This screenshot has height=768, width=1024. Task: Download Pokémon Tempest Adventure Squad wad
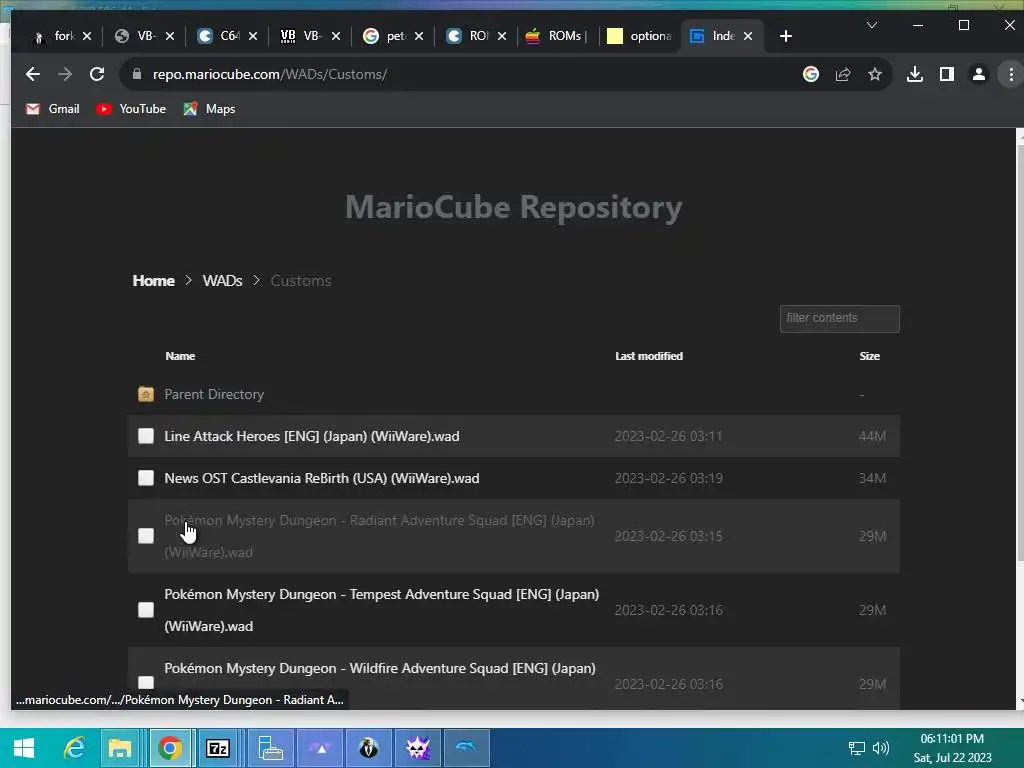(x=381, y=610)
